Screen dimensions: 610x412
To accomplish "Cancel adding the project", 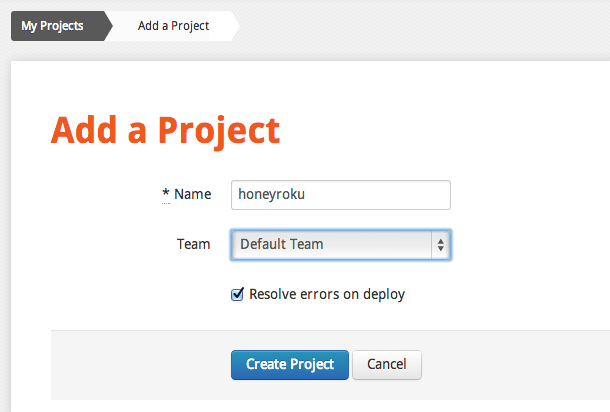I will [x=386, y=365].
